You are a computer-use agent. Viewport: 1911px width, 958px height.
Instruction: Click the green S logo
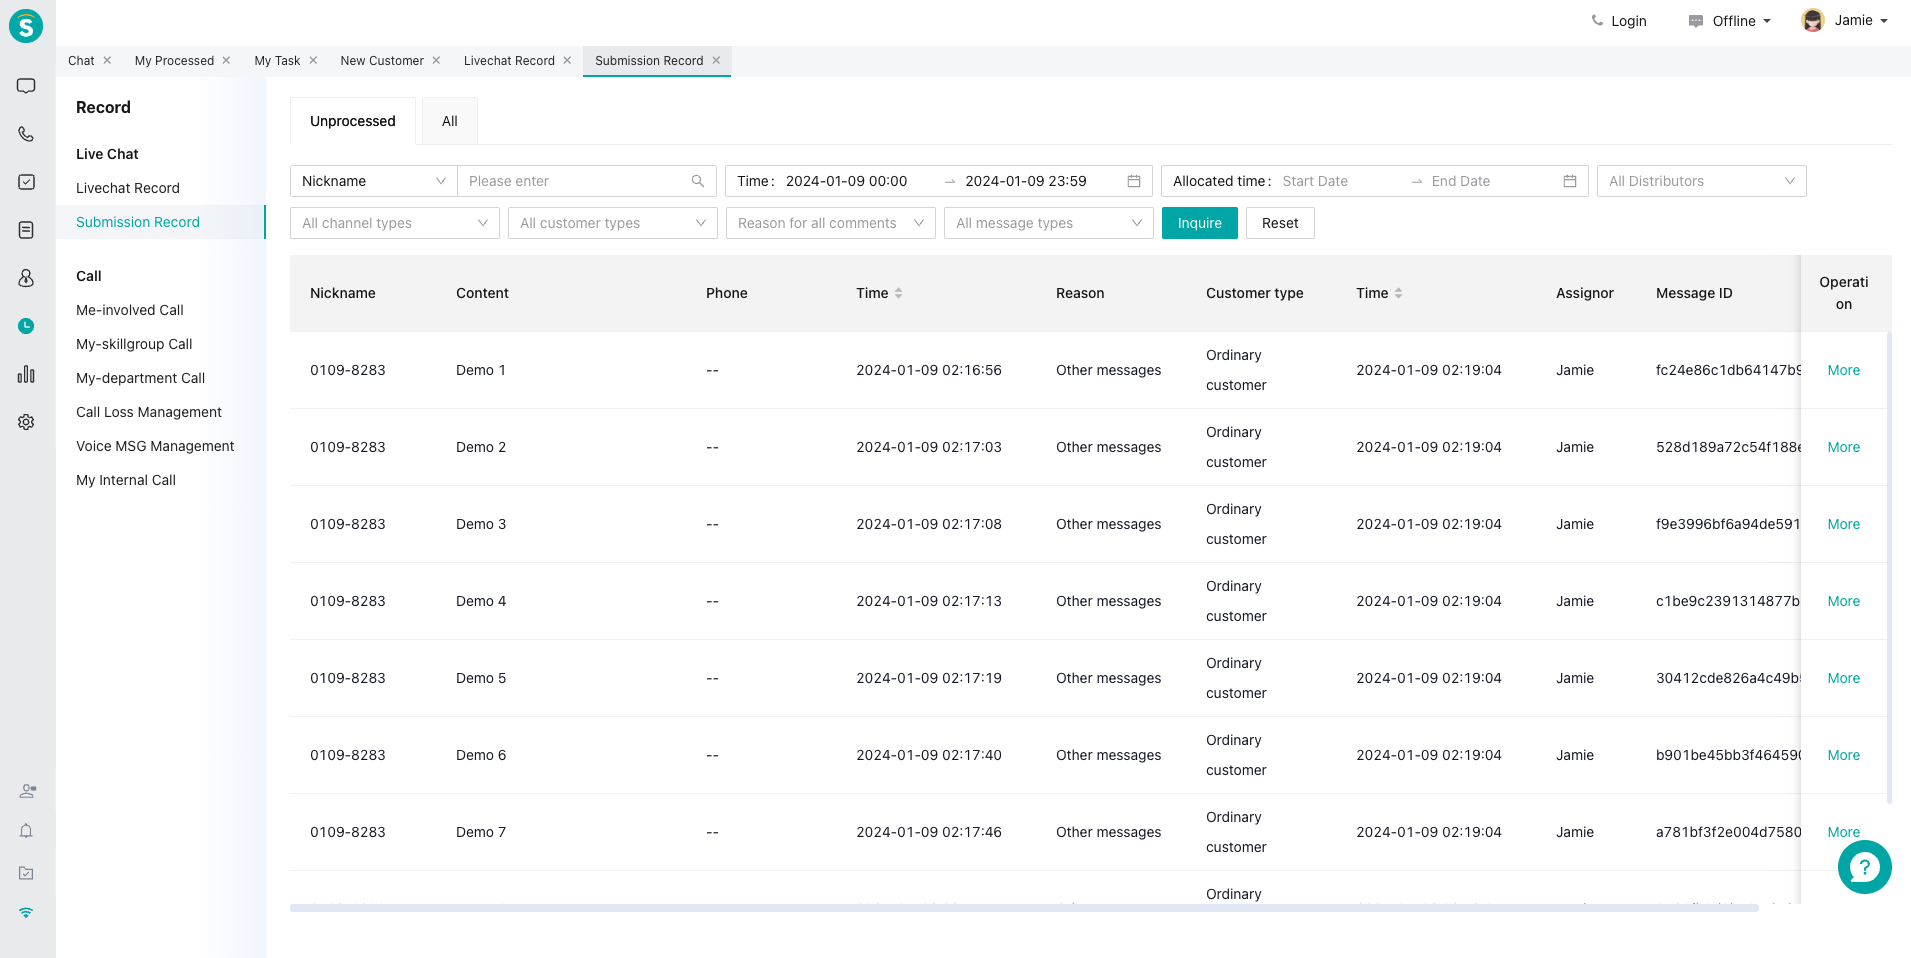click(26, 26)
